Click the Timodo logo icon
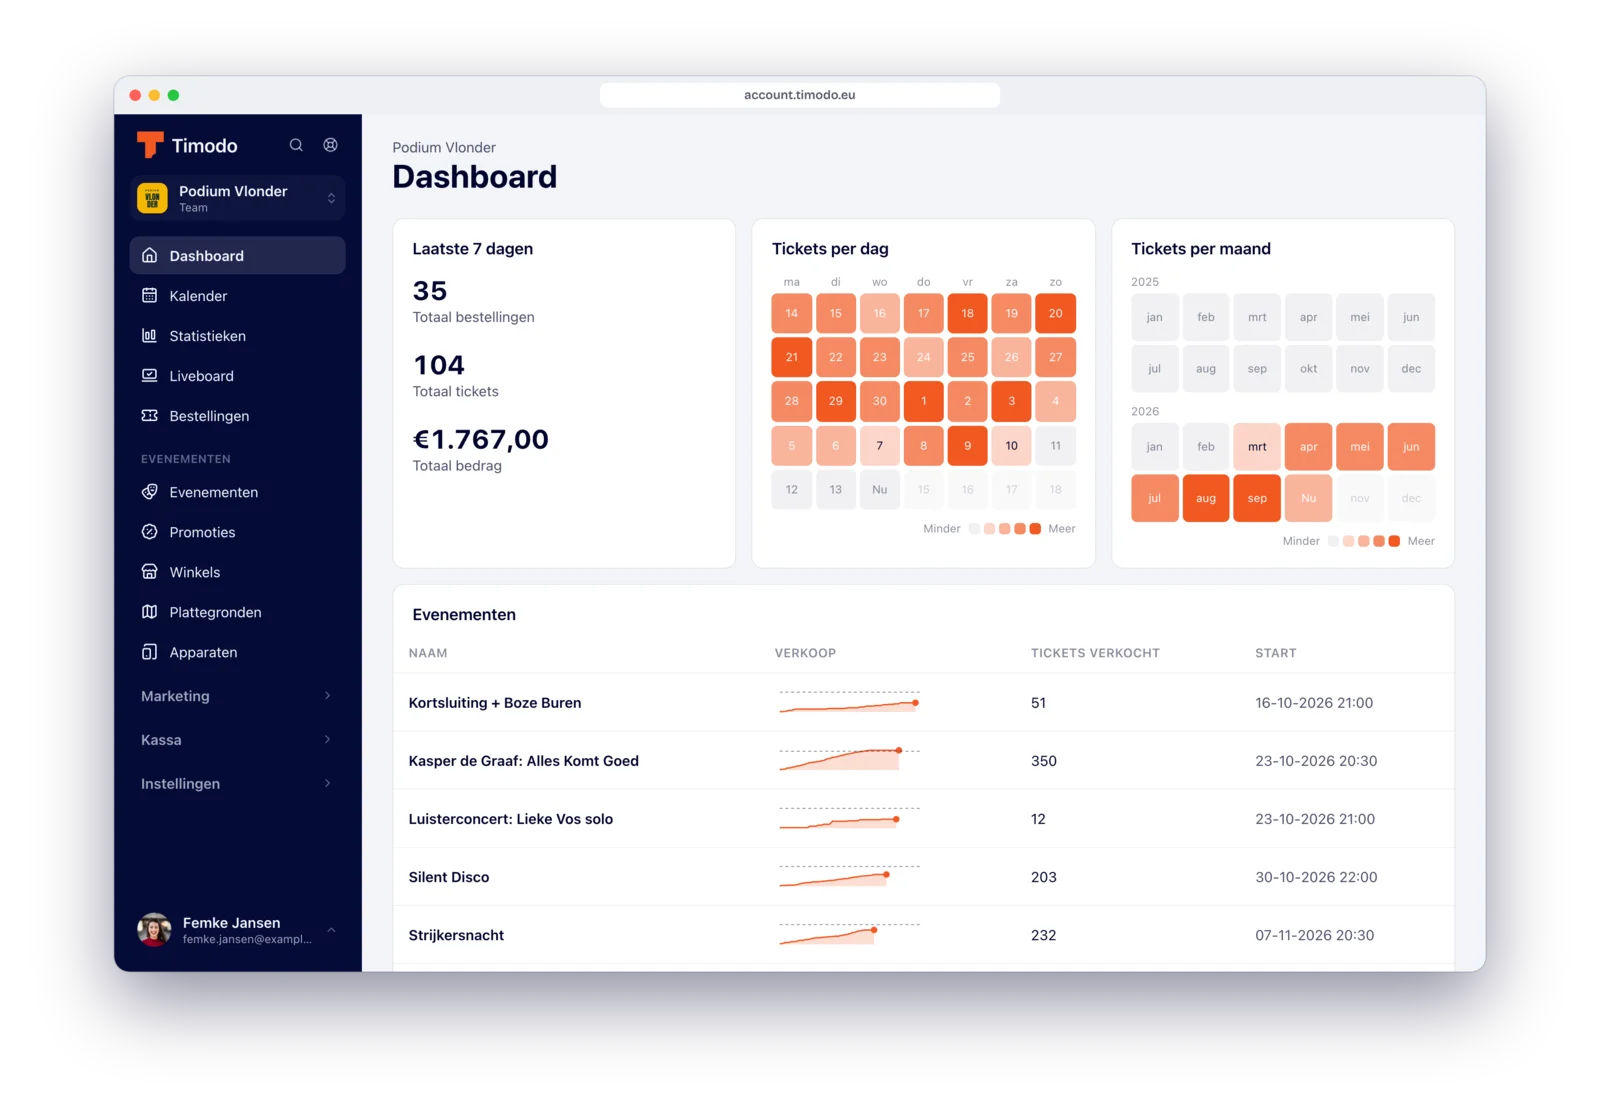 coord(150,145)
